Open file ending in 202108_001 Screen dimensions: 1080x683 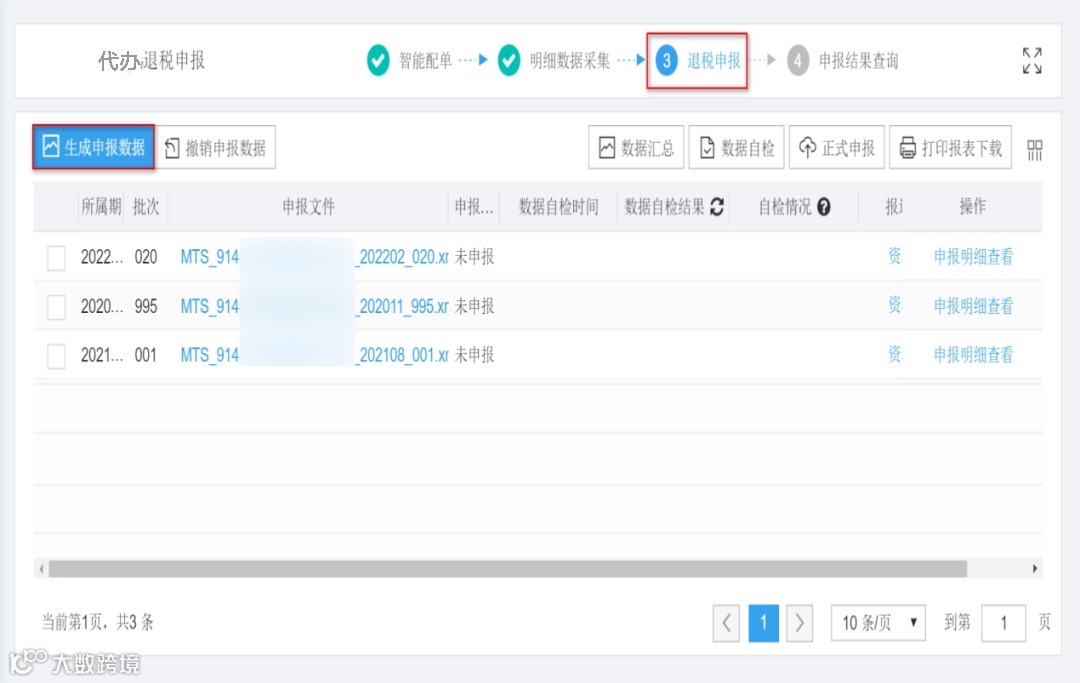[314, 355]
